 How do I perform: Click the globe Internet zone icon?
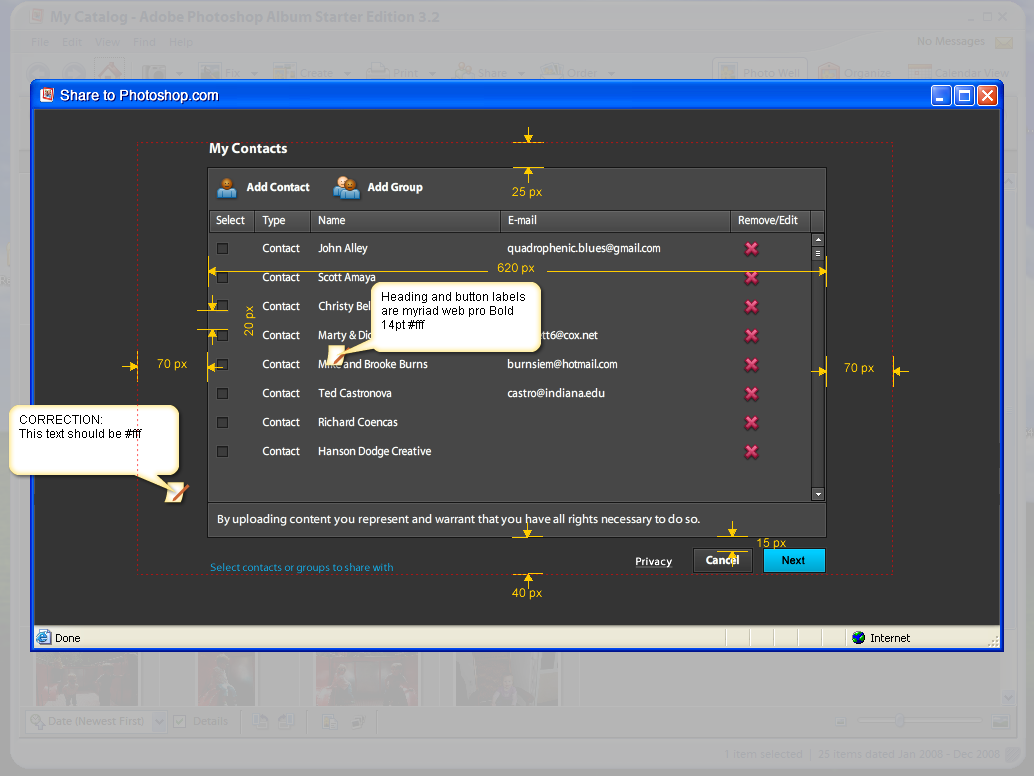click(858, 637)
